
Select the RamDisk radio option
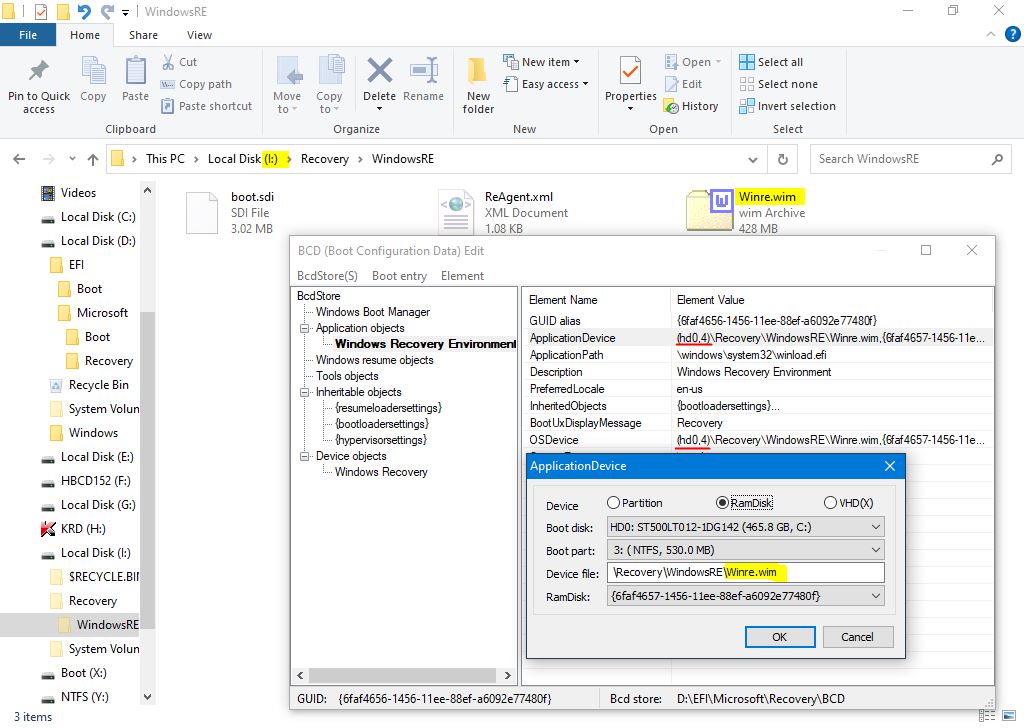coord(722,503)
